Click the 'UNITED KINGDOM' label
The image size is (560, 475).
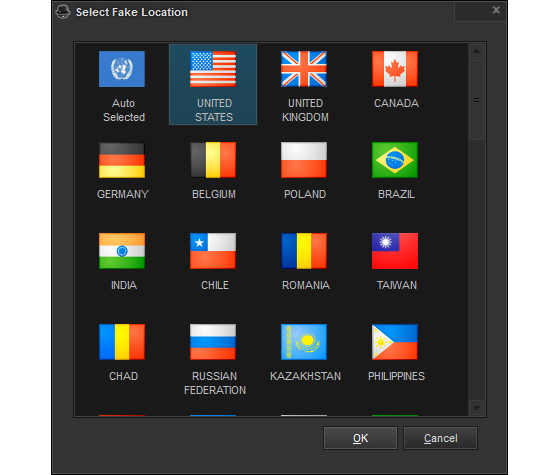point(305,110)
